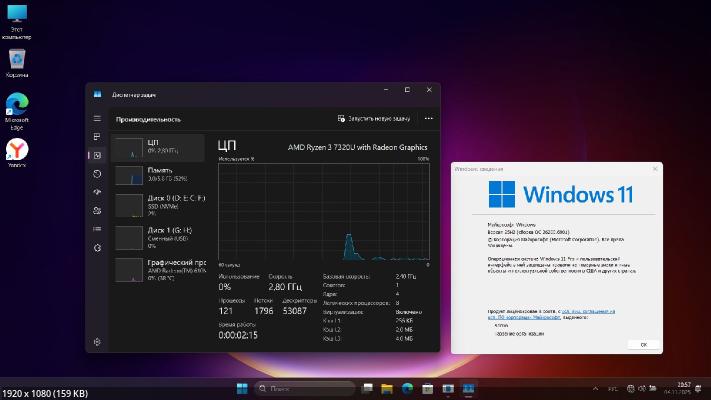The width and height of the screenshot is (711, 400).
Task: Open the Details page icon
Action: click(x=97, y=228)
